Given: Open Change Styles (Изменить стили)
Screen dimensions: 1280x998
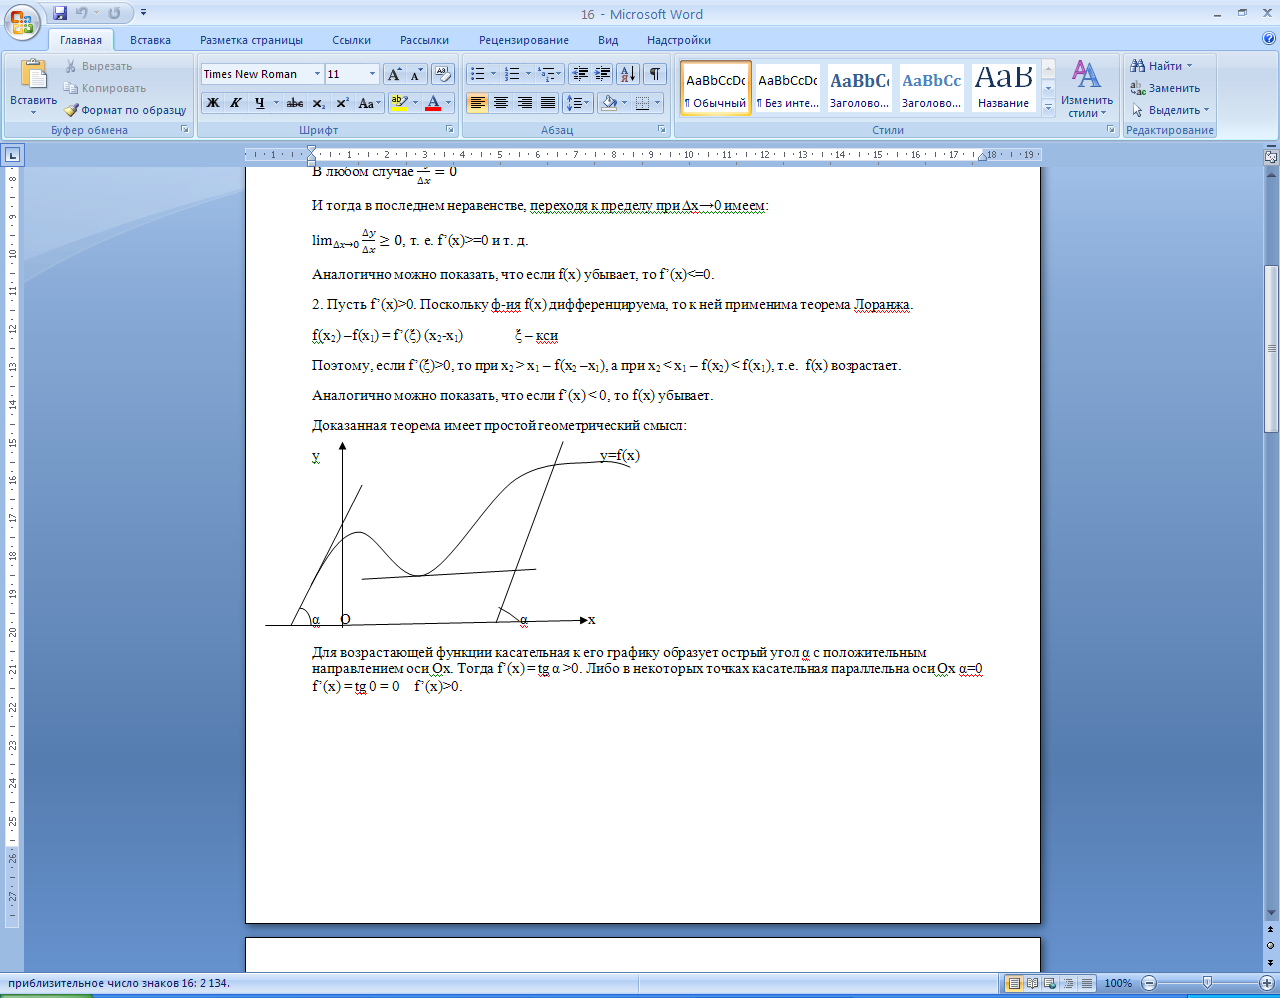Looking at the screenshot, I should 1087,90.
